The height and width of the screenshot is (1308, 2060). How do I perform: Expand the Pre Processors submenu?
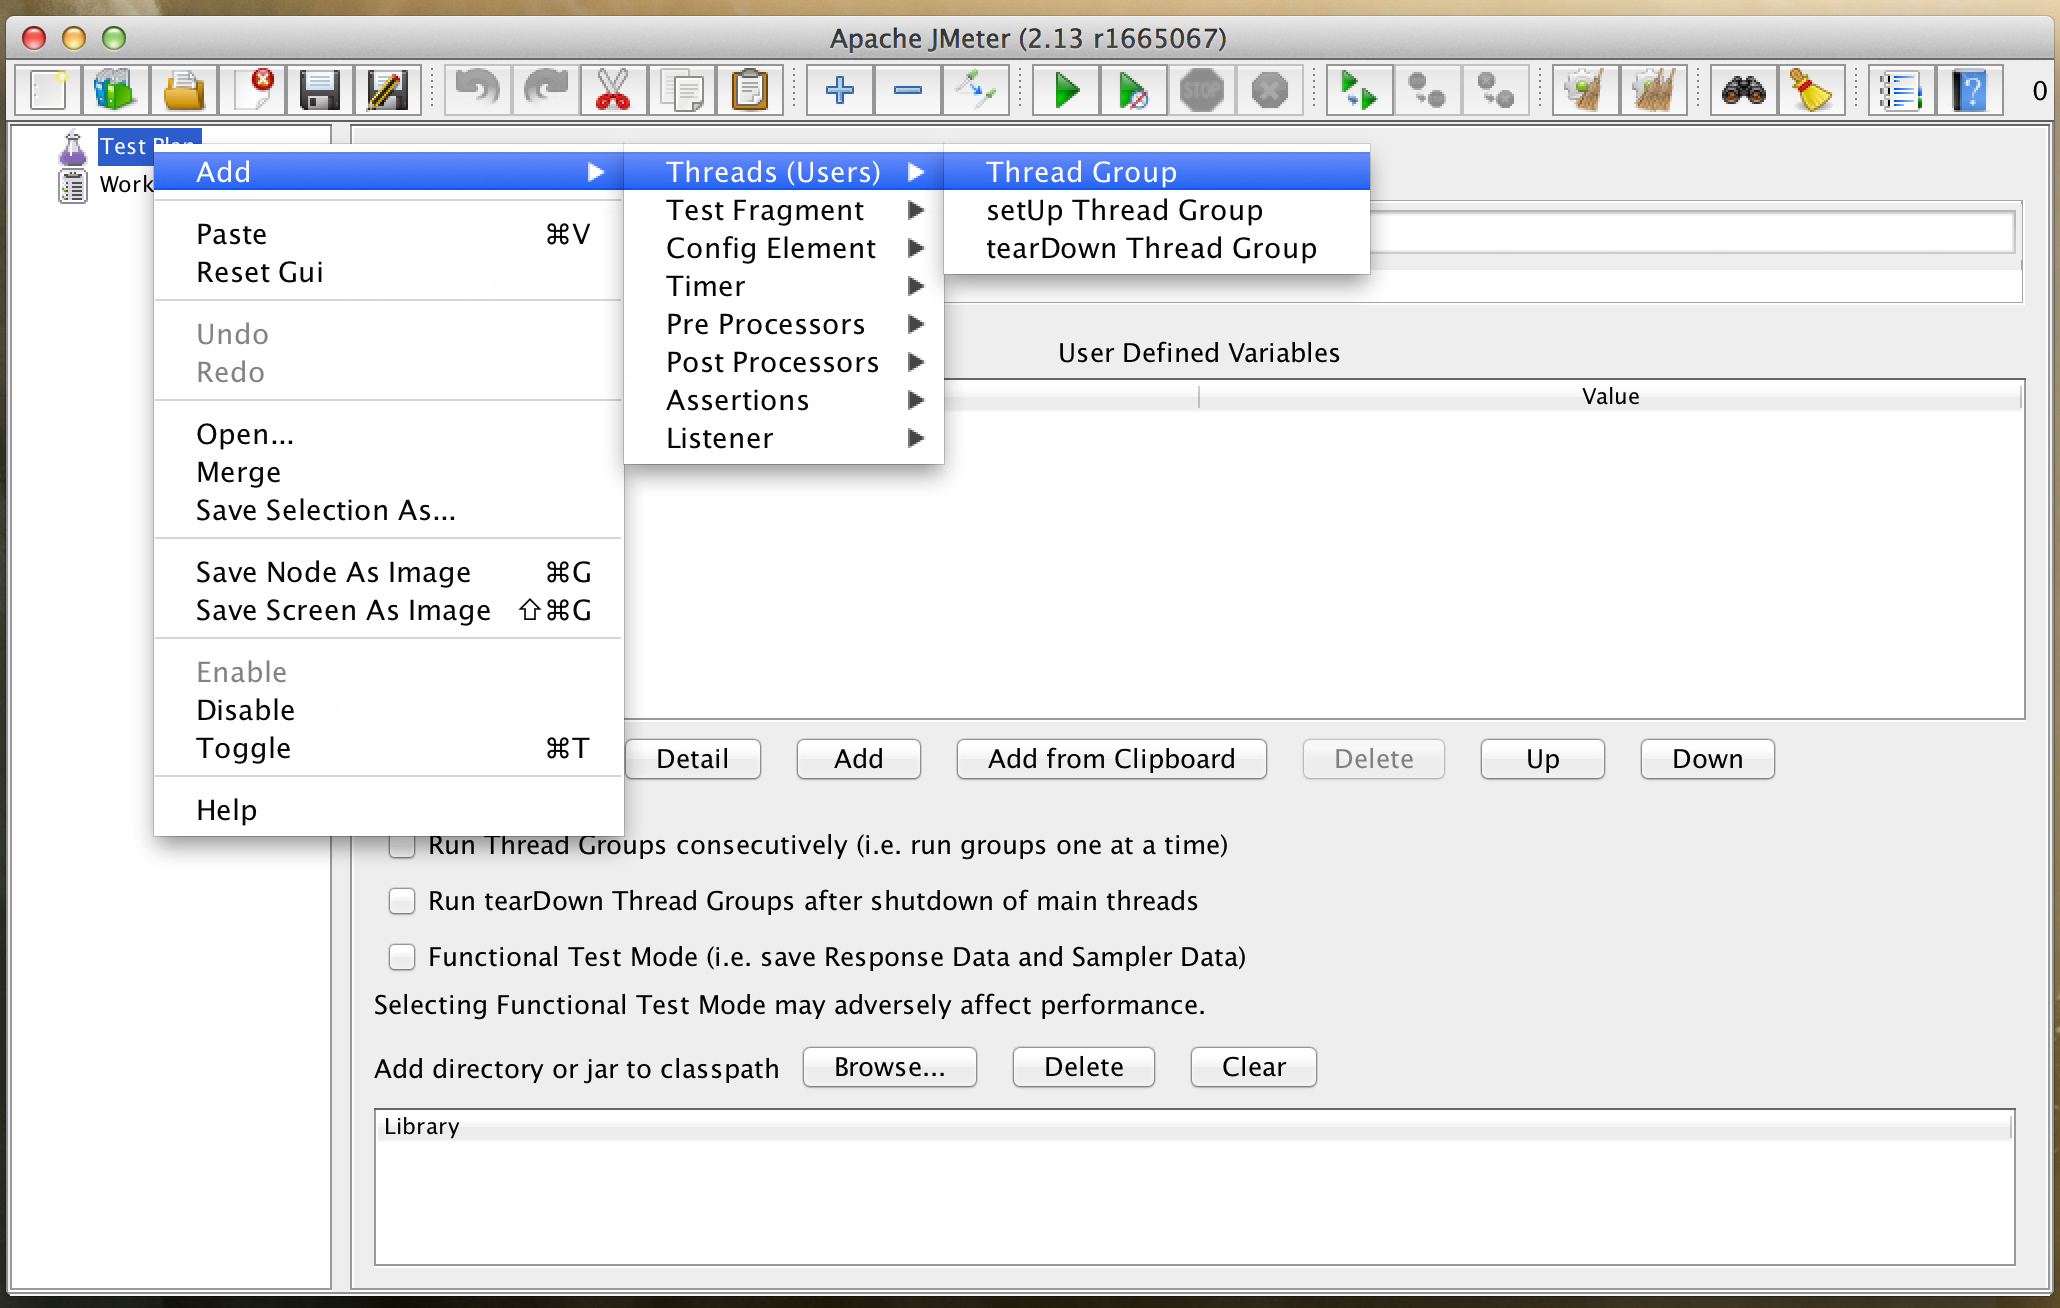click(784, 324)
